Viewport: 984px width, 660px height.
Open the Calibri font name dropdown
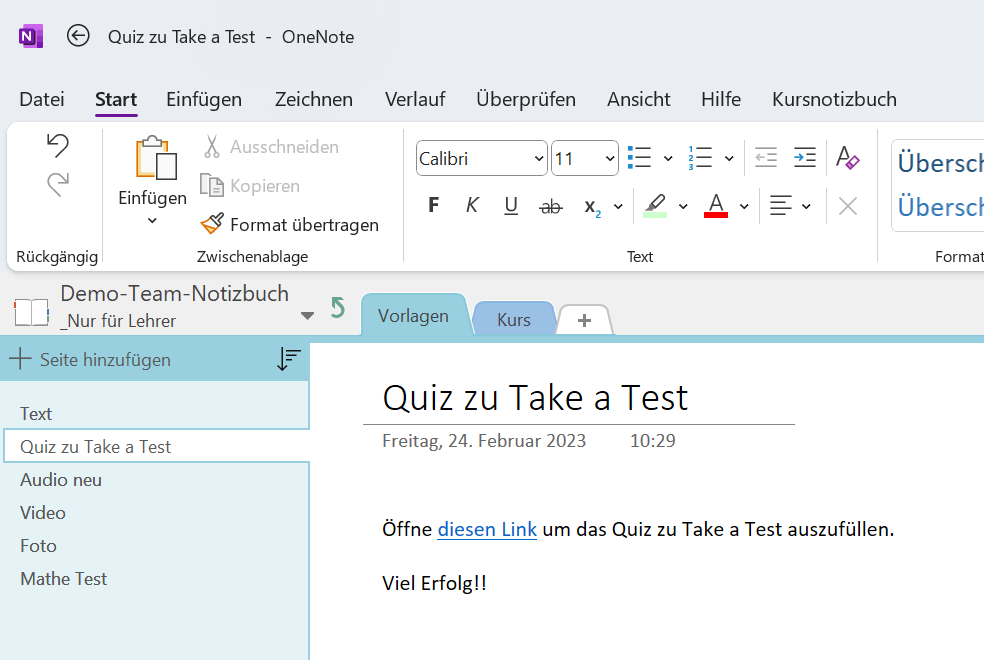(x=539, y=159)
